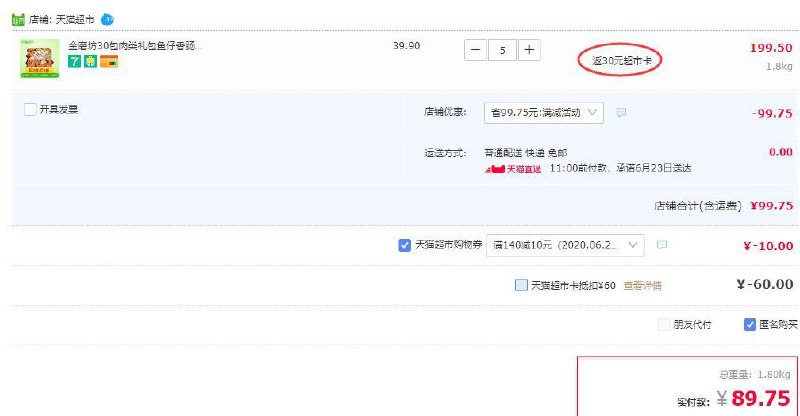Click the green 7-day return badge icon
800x416 pixels.
coord(74,62)
